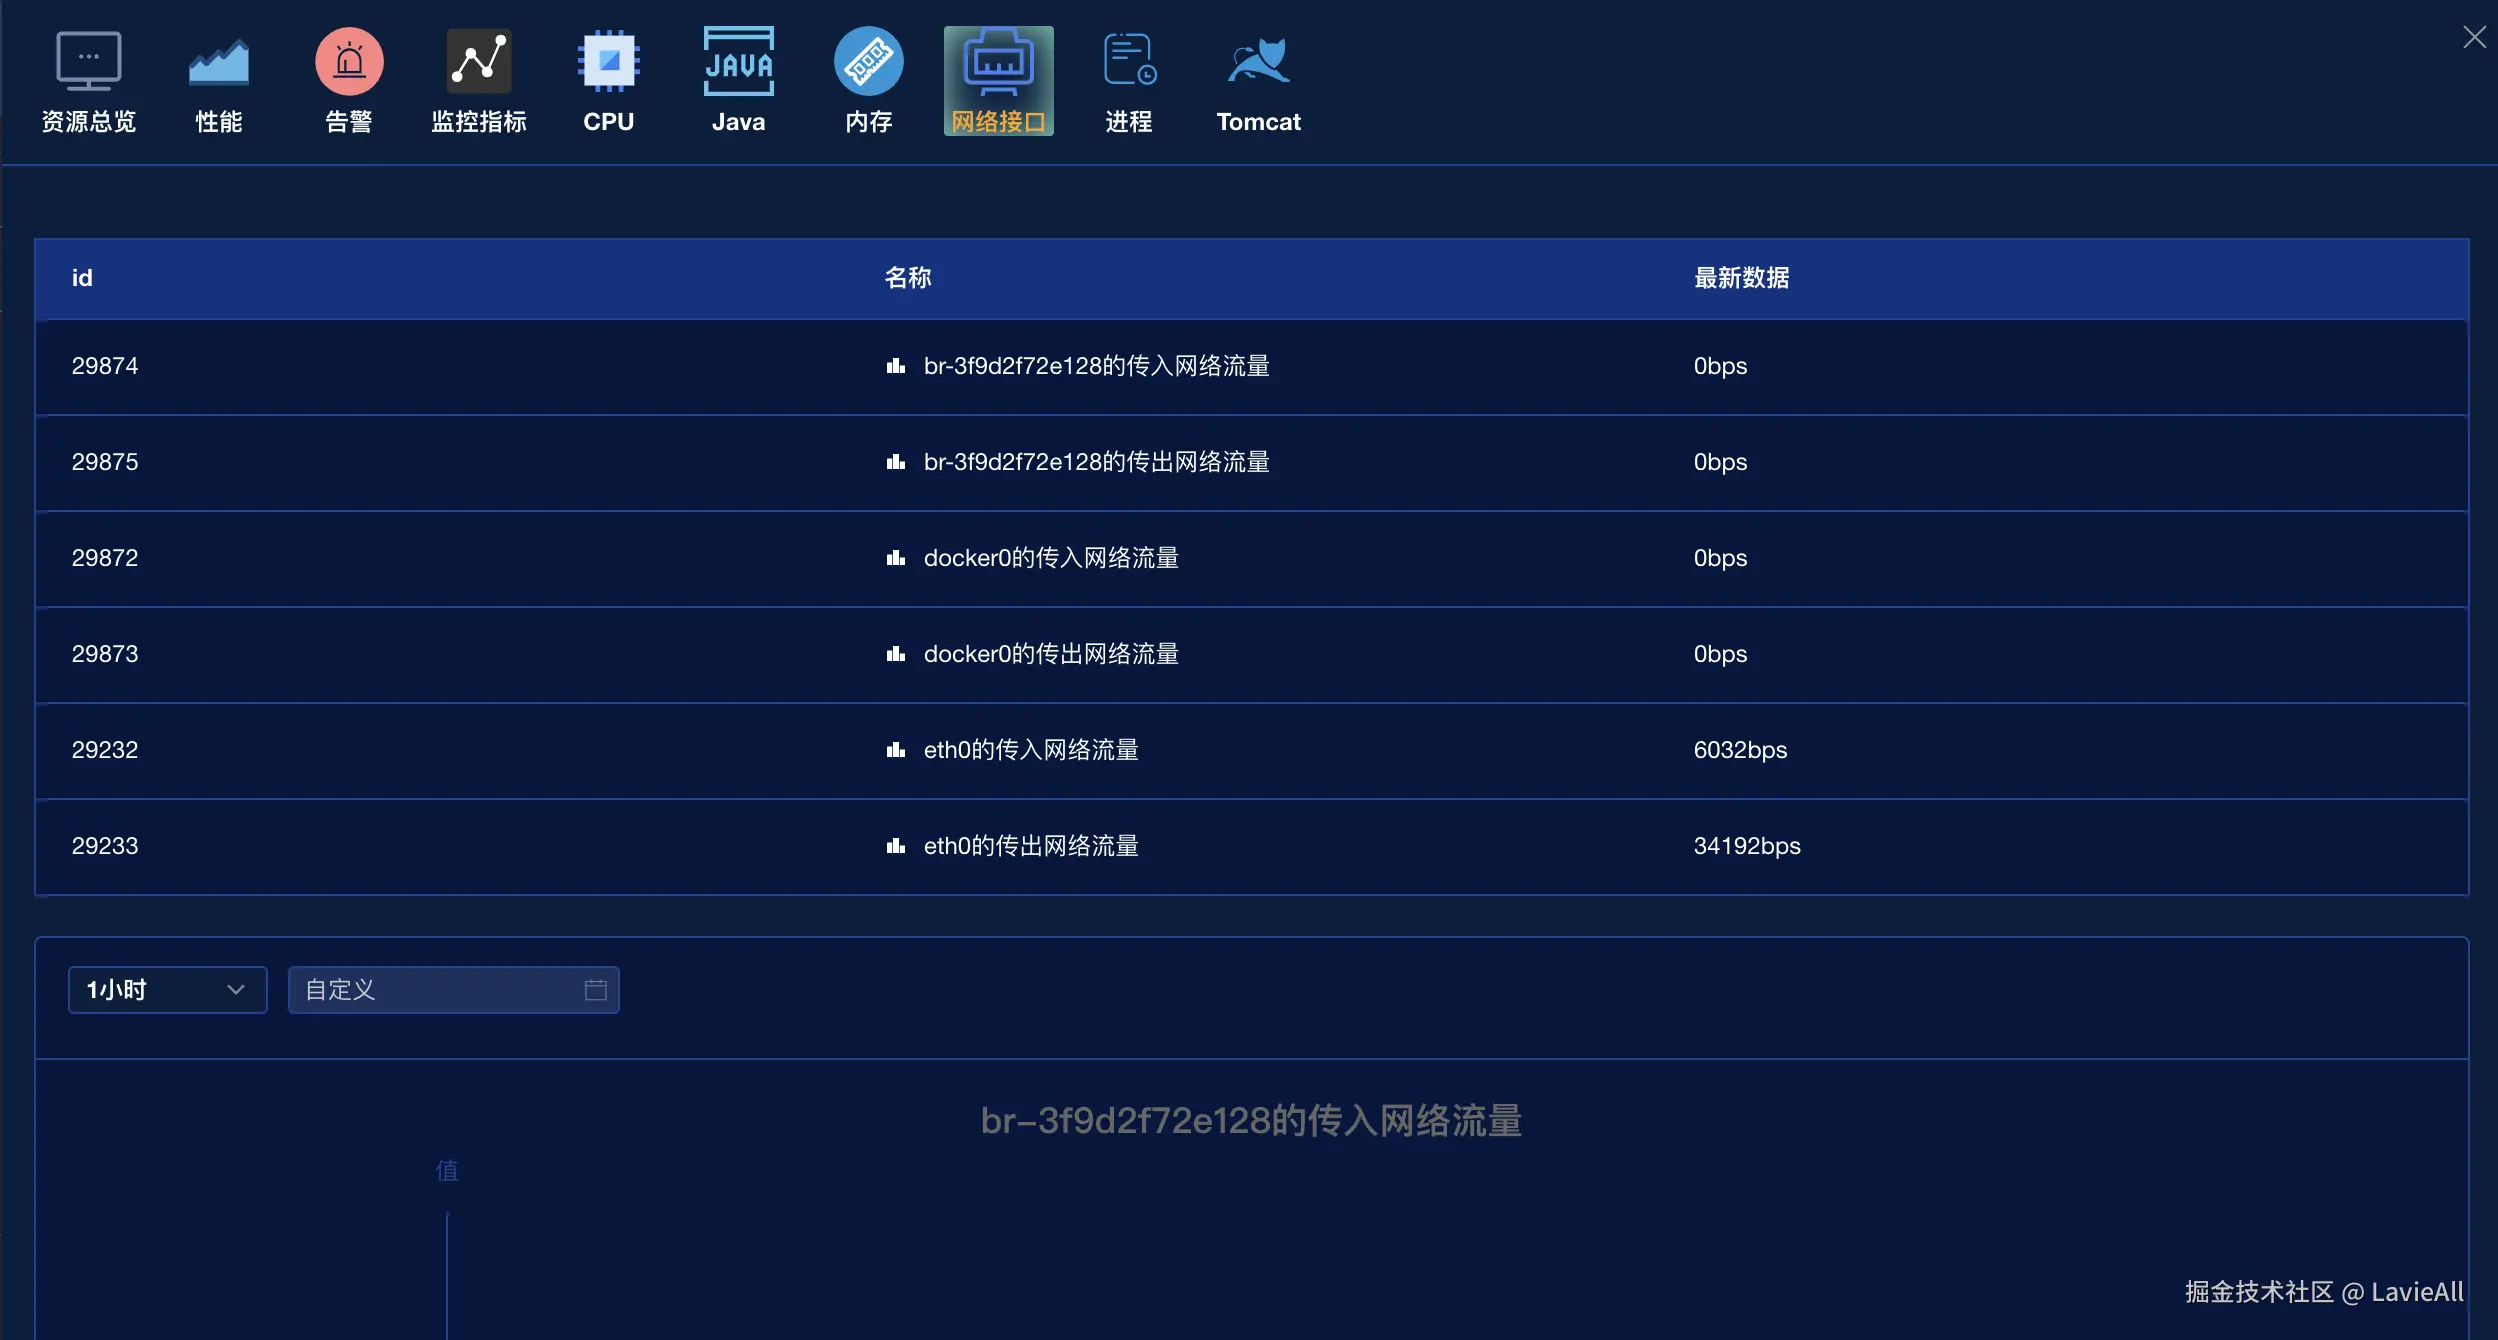Select the 网络接口 tab
Viewport: 2498px width, 1340px height.
point(998,80)
